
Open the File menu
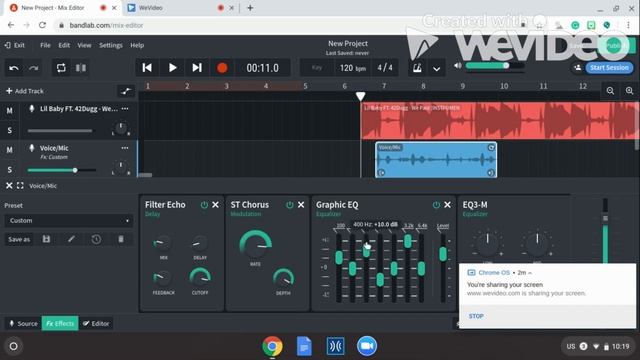tap(45, 45)
